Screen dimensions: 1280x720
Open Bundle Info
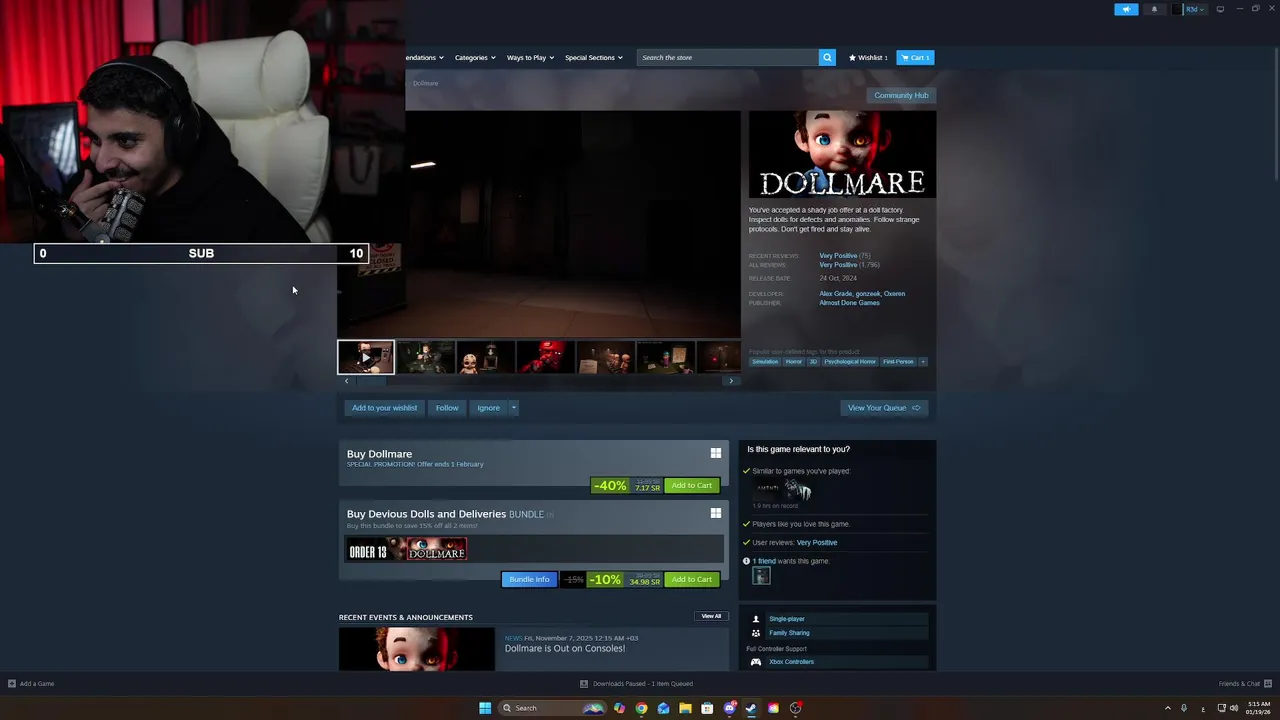point(529,579)
